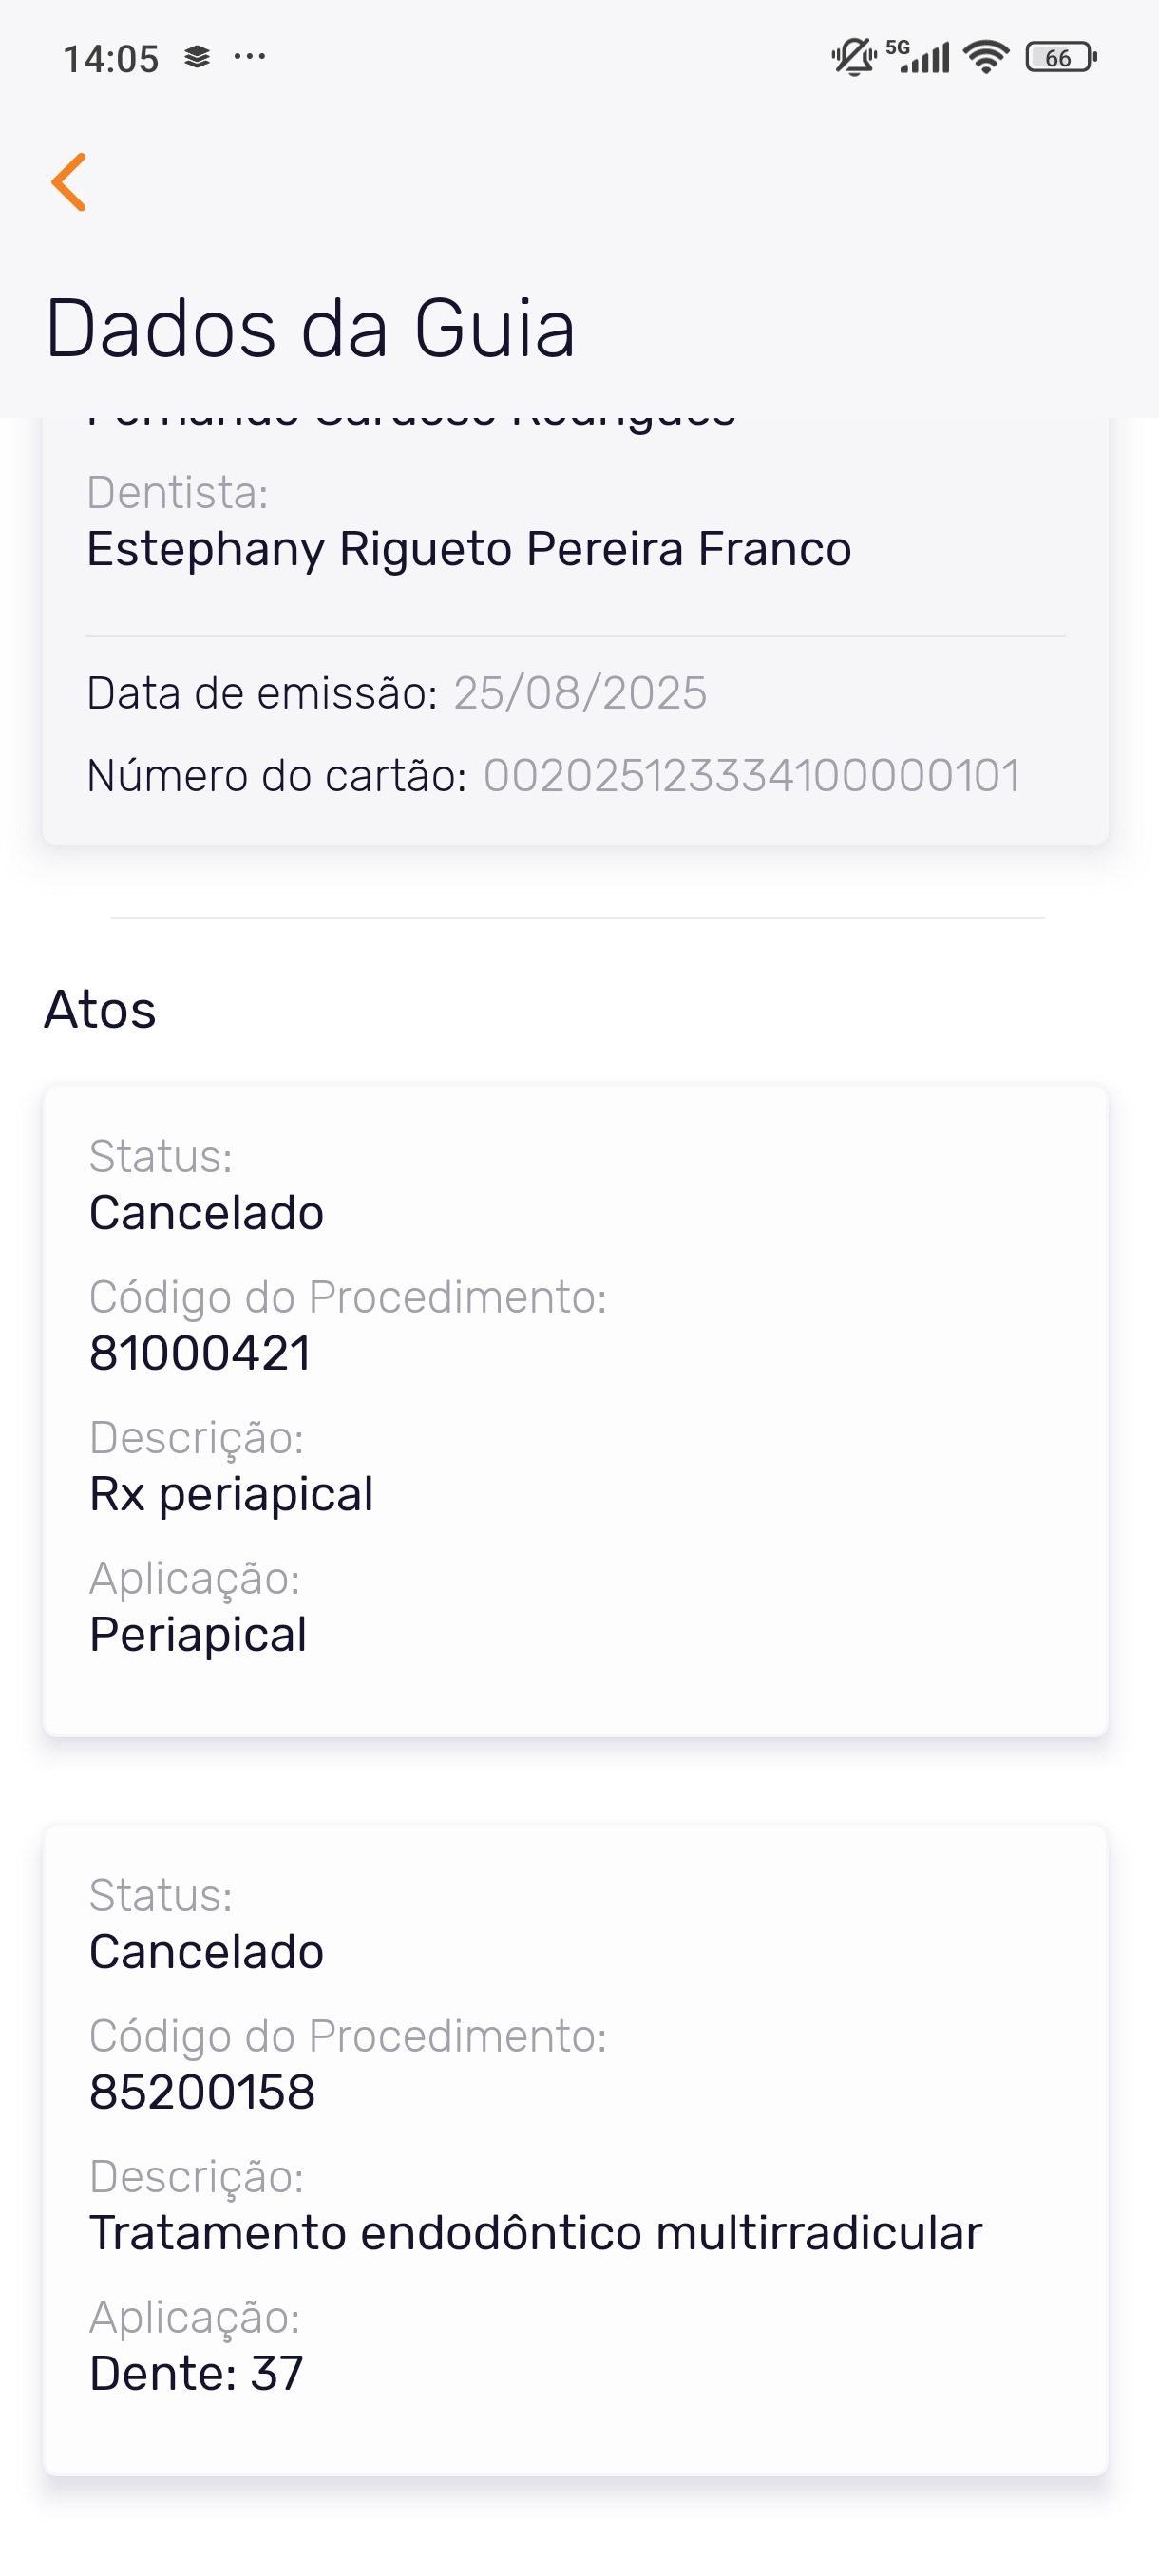Tap the card number 002025123334100000101
The image size is (1159, 2576).
[752, 775]
